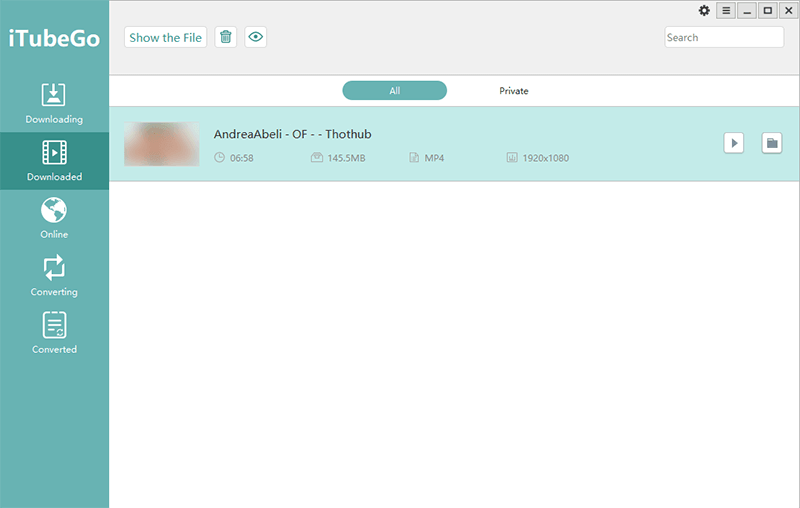Click the resolution icon beside 1920x1080

click(512, 158)
